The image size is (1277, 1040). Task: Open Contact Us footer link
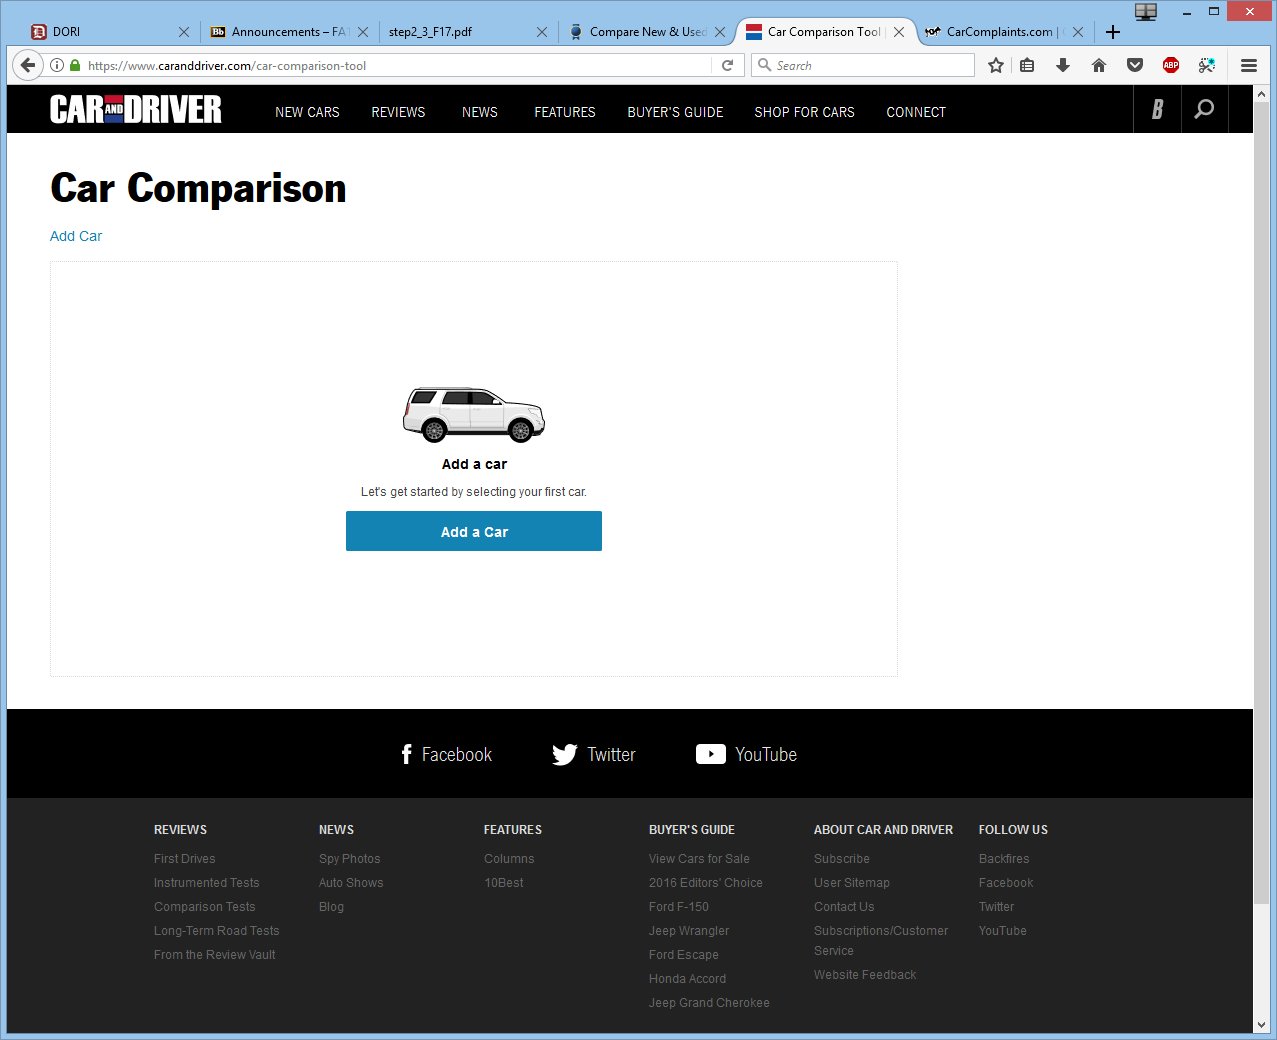[x=844, y=907]
